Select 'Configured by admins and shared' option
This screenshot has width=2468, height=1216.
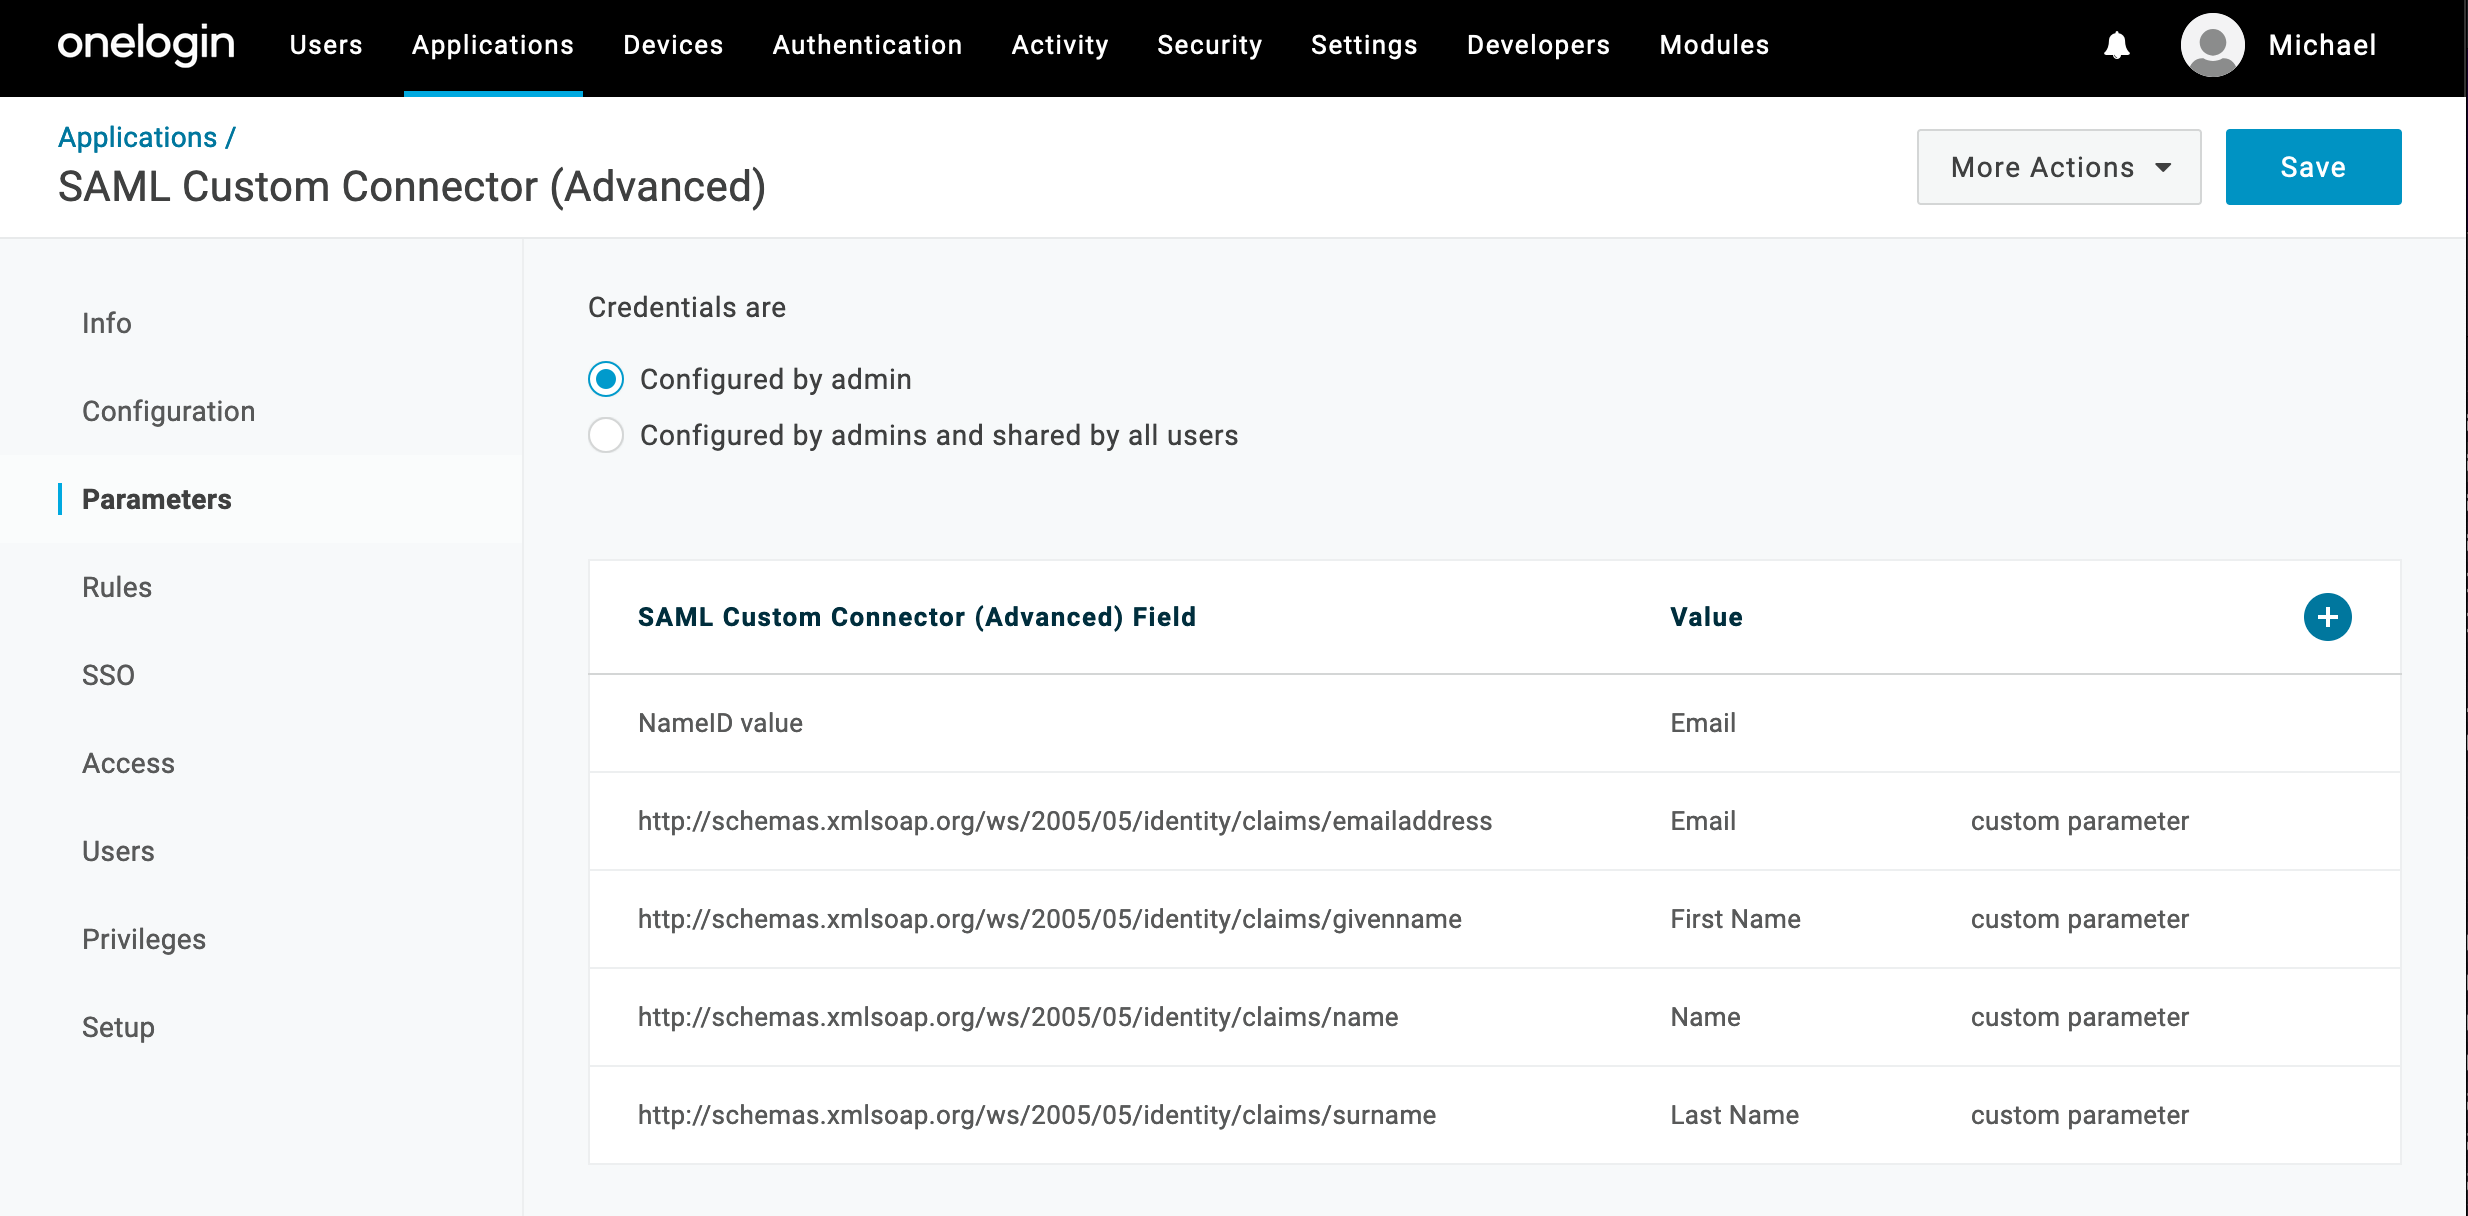click(x=606, y=436)
